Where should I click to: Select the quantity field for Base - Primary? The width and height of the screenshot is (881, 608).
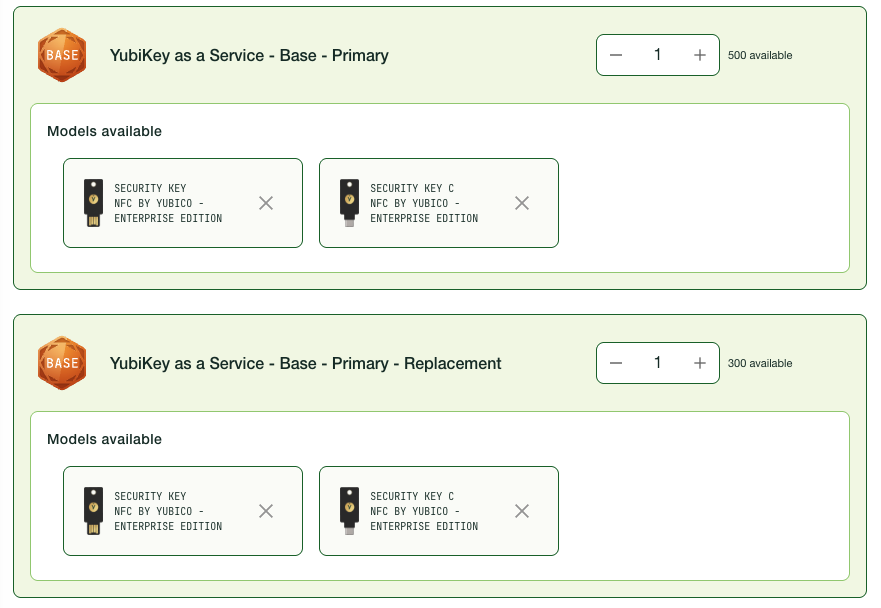tap(658, 55)
